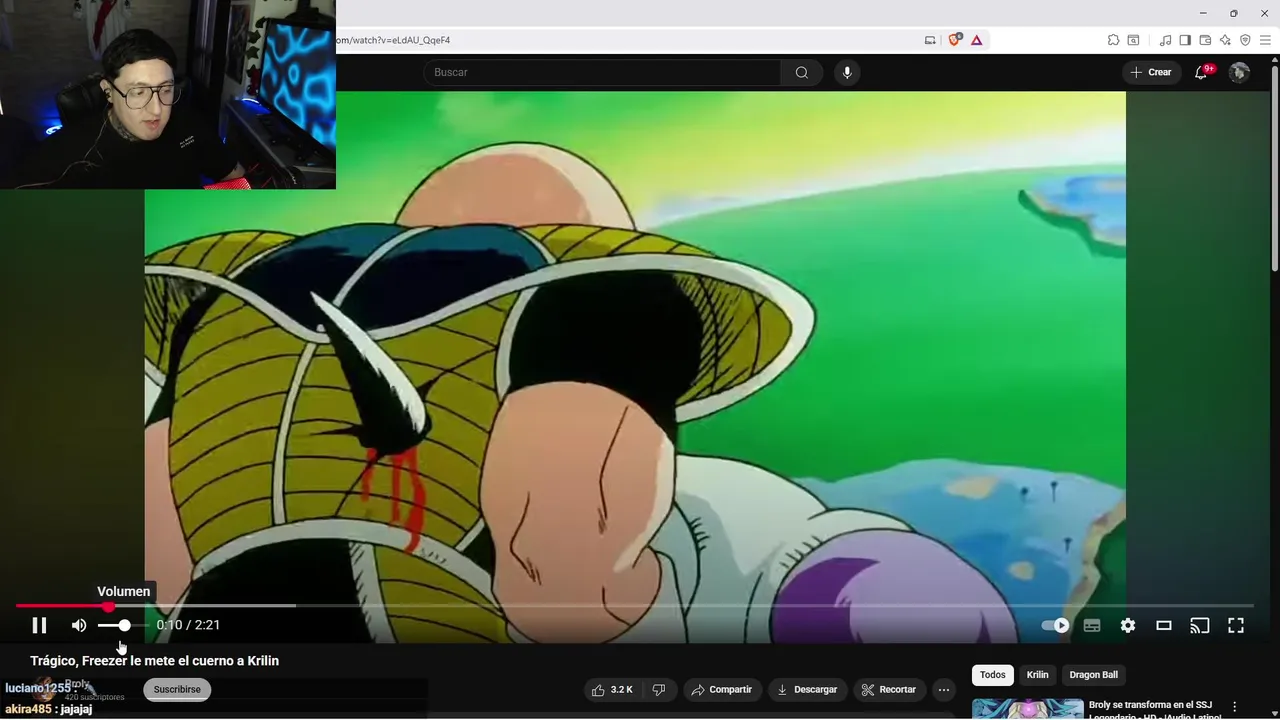The image size is (1280, 720).
Task: Open the Broly se transforma video thumbnail
Action: [x=1027, y=709]
